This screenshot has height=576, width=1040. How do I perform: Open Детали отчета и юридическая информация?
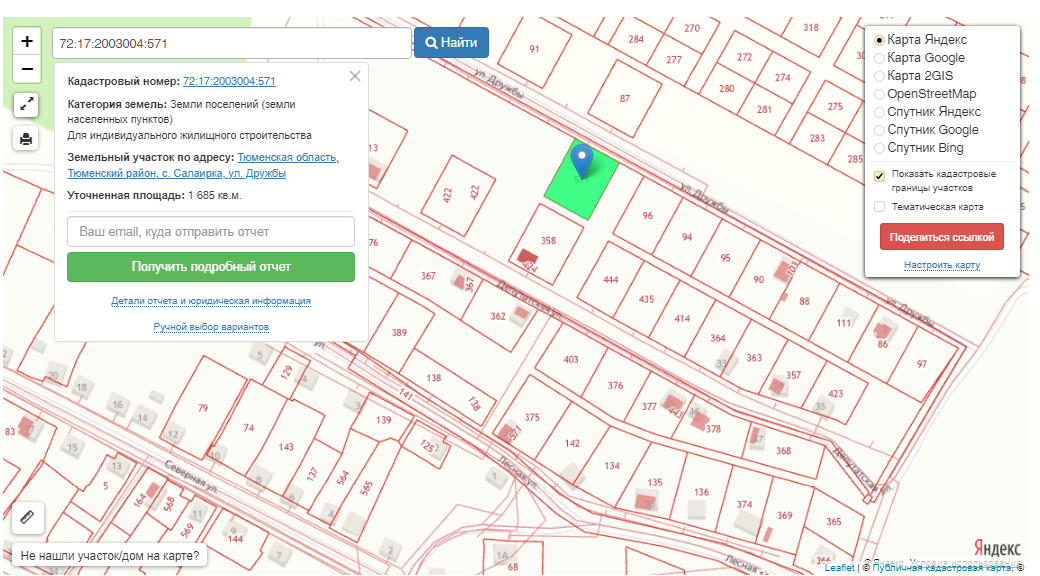click(x=211, y=301)
